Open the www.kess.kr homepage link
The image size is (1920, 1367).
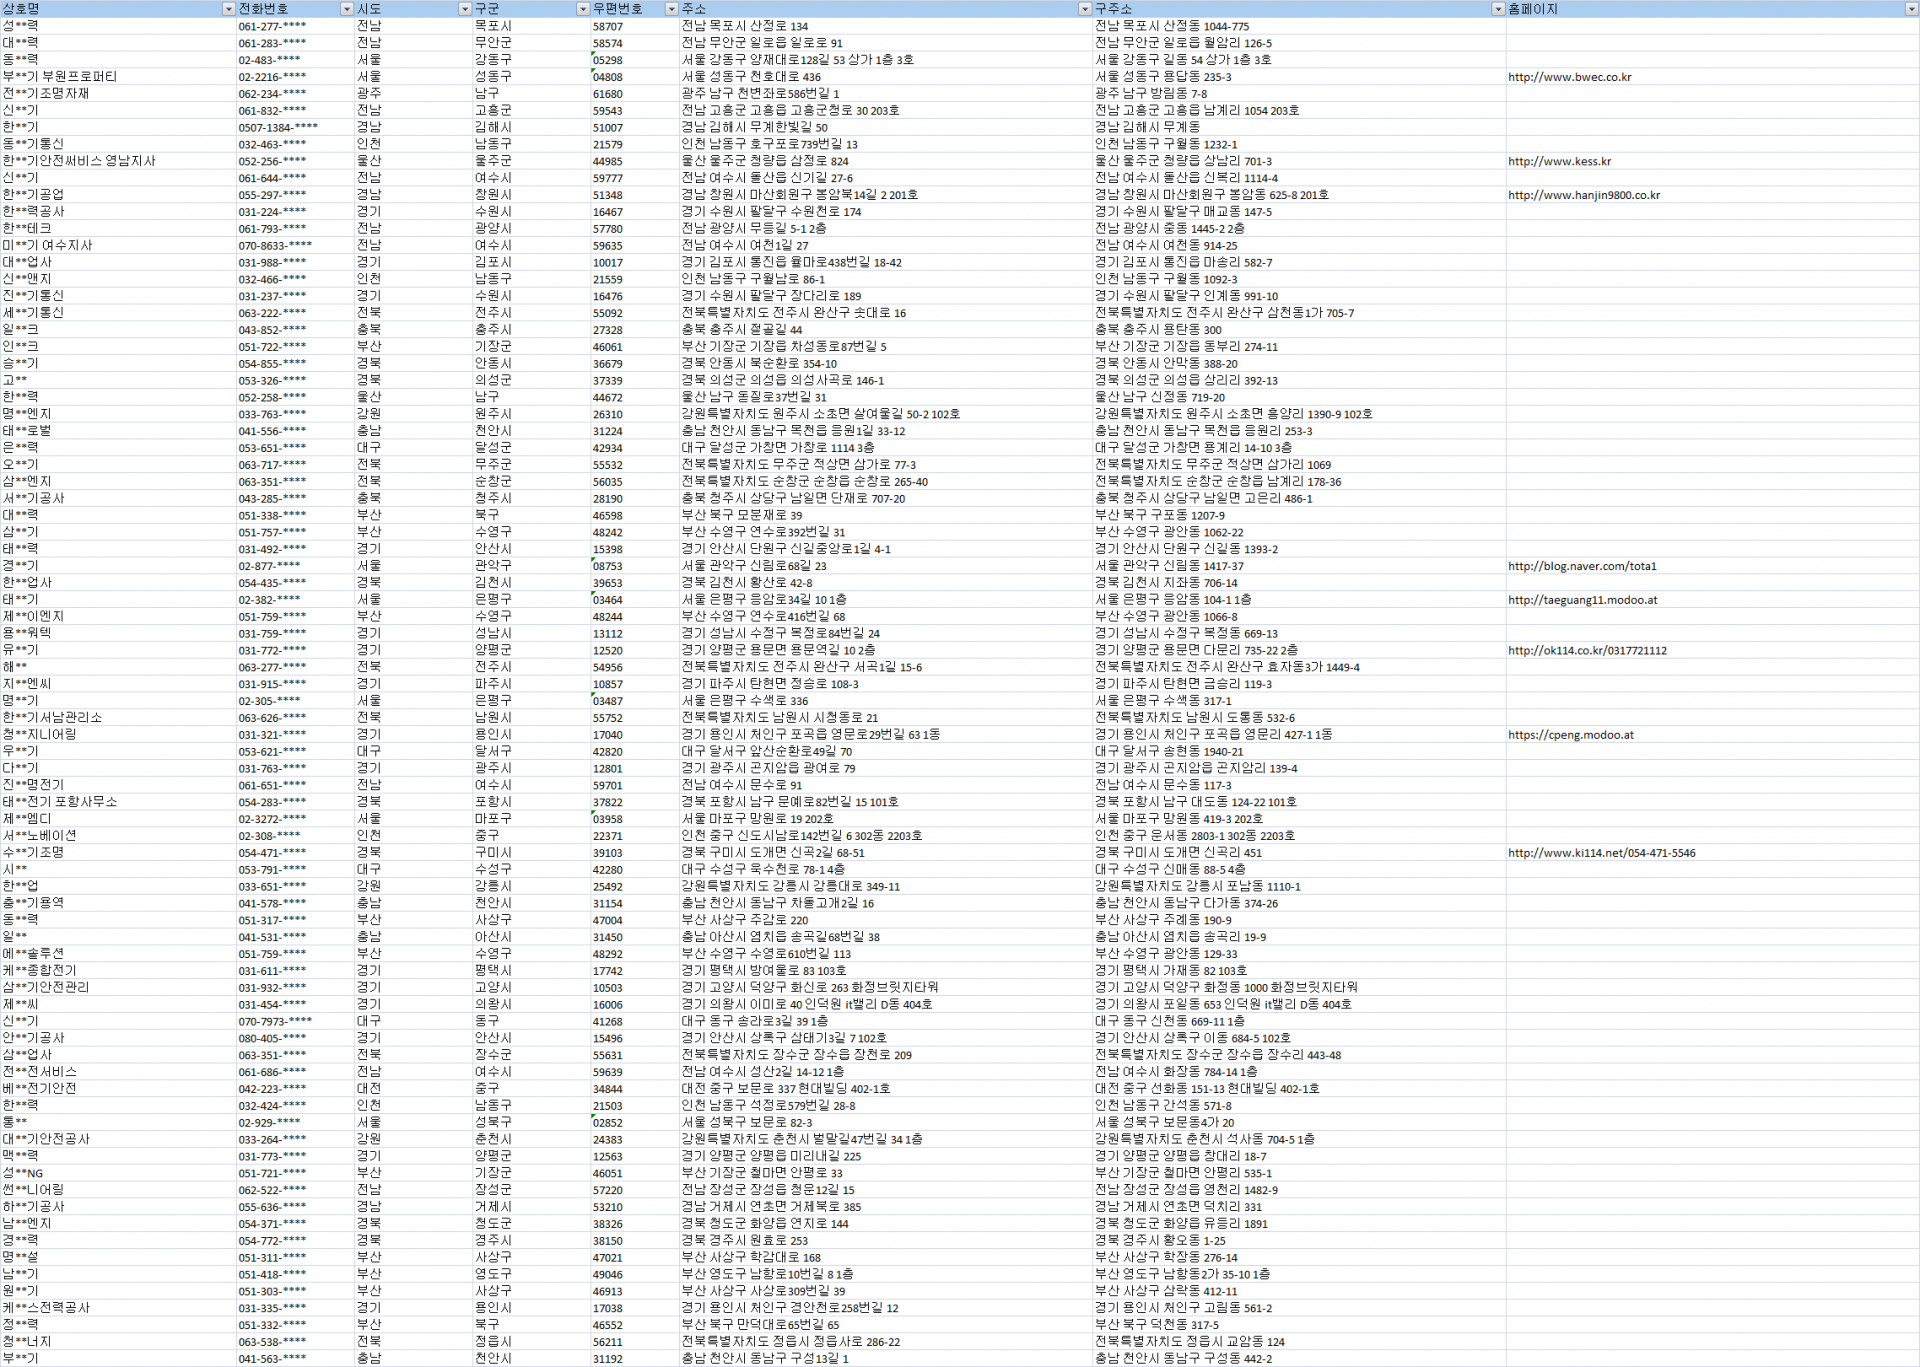tap(1559, 161)
